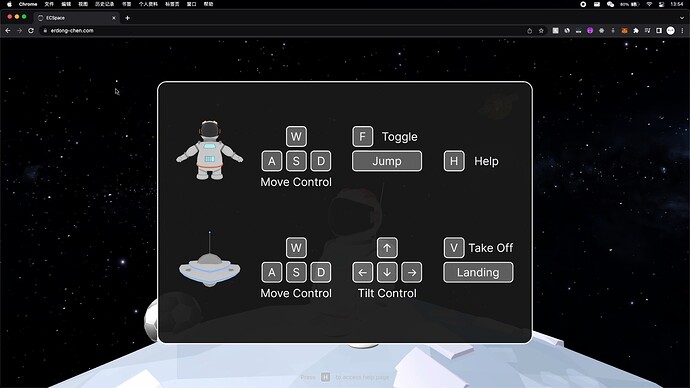The width and height of the screenshot is (690, 388).
Task: Click the right arrow tilt key
Action: click(411, 272)
